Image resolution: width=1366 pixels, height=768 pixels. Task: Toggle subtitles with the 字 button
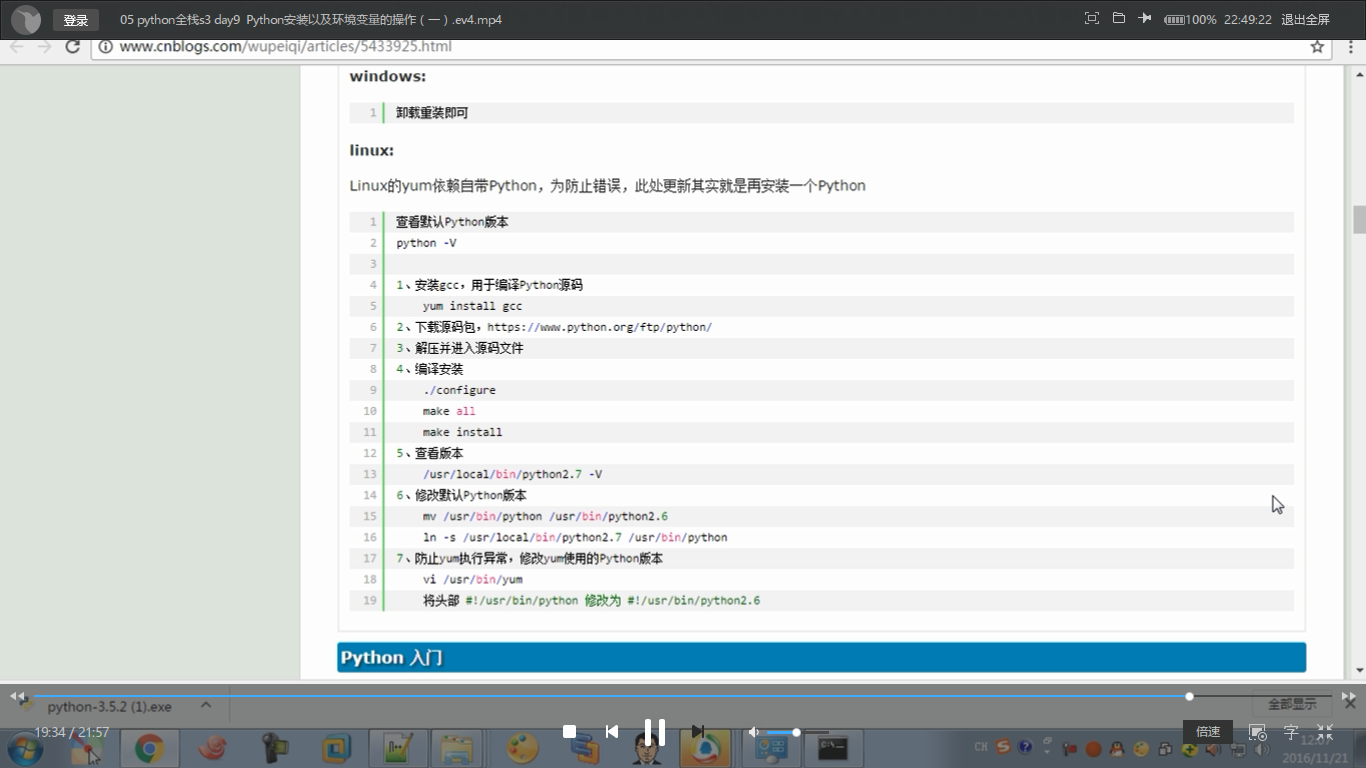(x=1291, y=732)
